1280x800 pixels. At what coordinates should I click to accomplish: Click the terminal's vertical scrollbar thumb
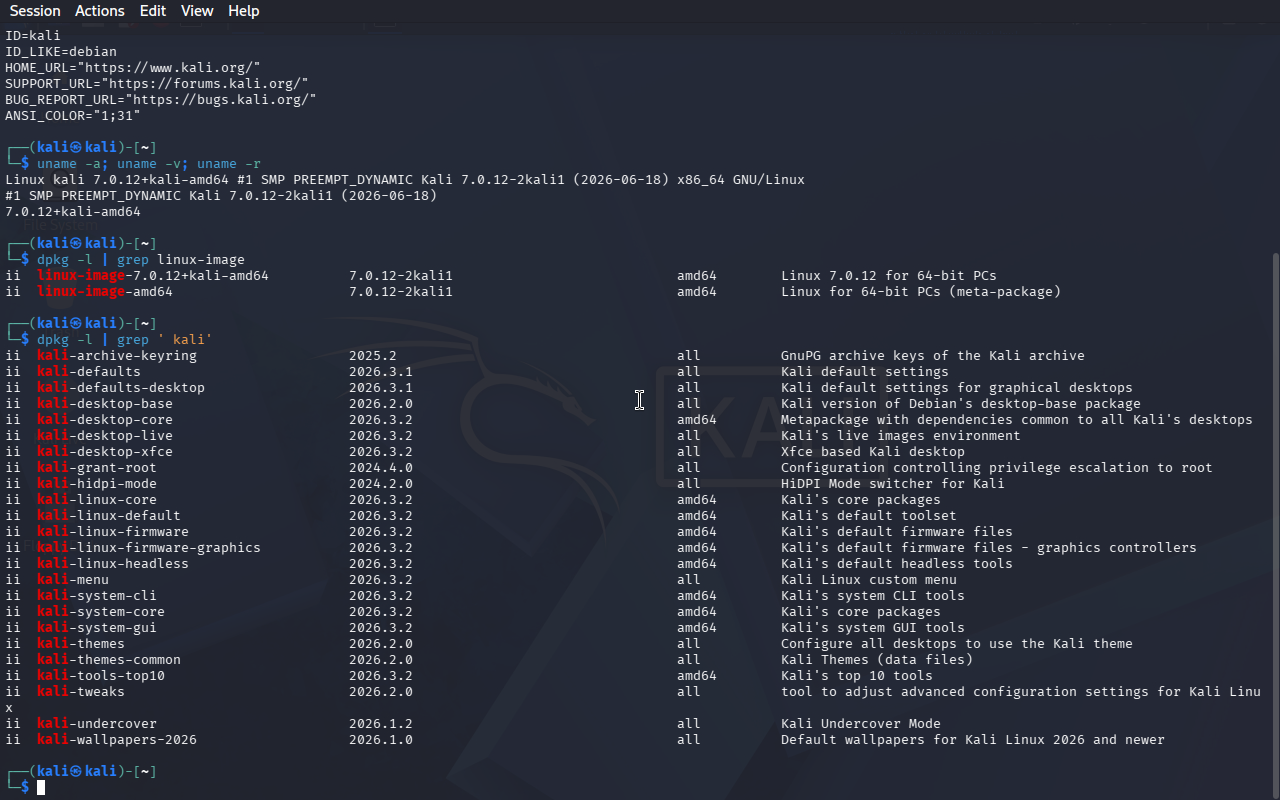point(1275,525)
